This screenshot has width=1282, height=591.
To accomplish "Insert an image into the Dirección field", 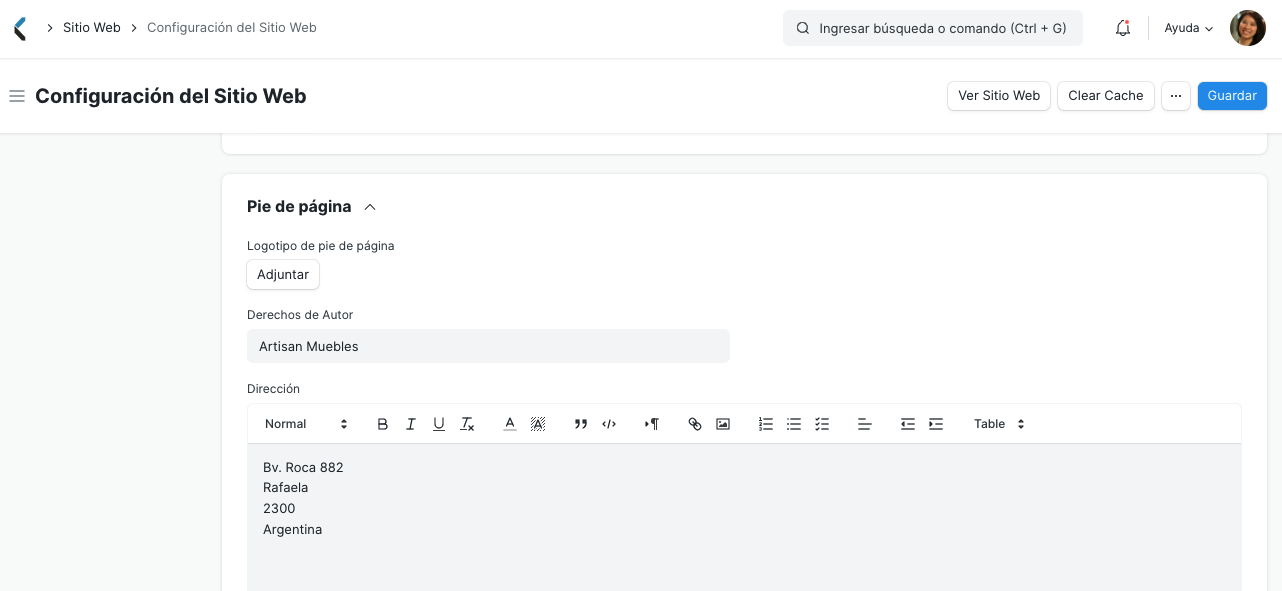I will coord(723,423).
